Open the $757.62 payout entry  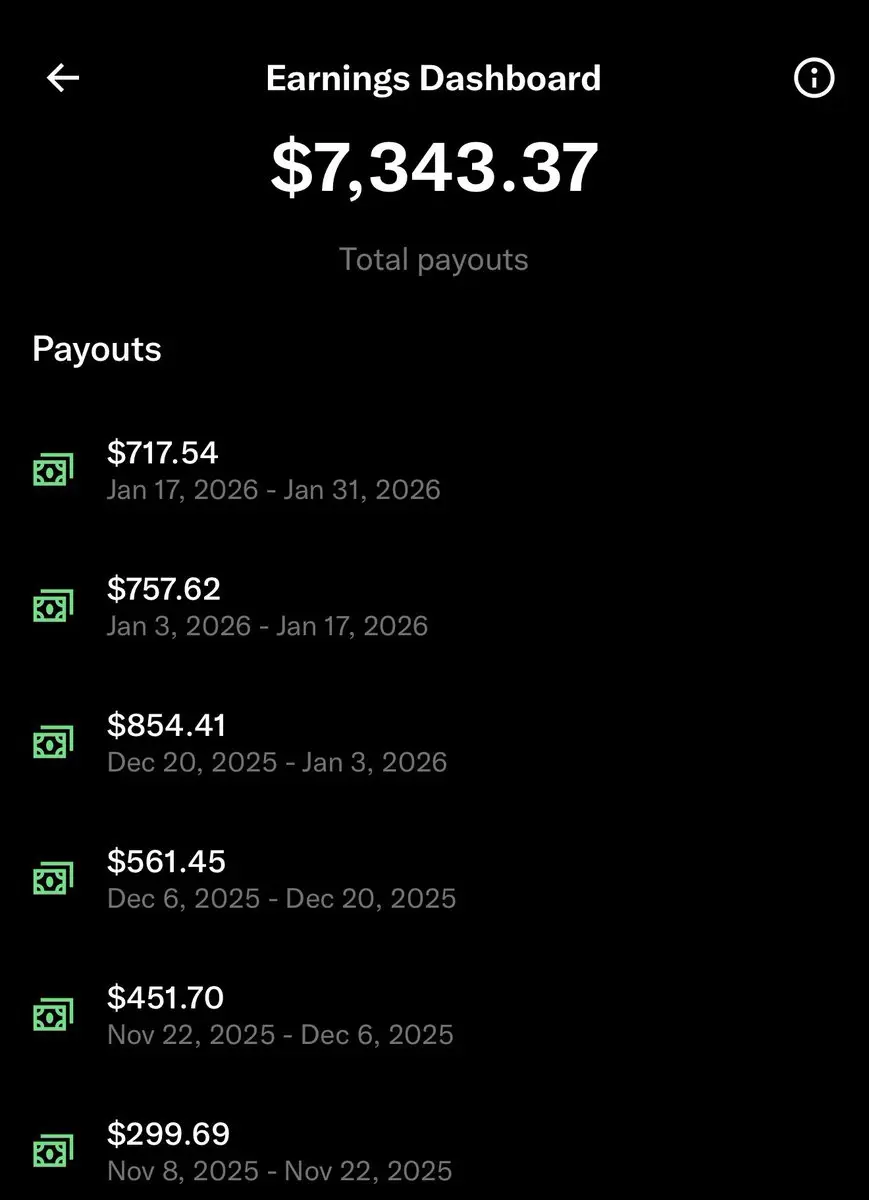click(x=434, y=606)
